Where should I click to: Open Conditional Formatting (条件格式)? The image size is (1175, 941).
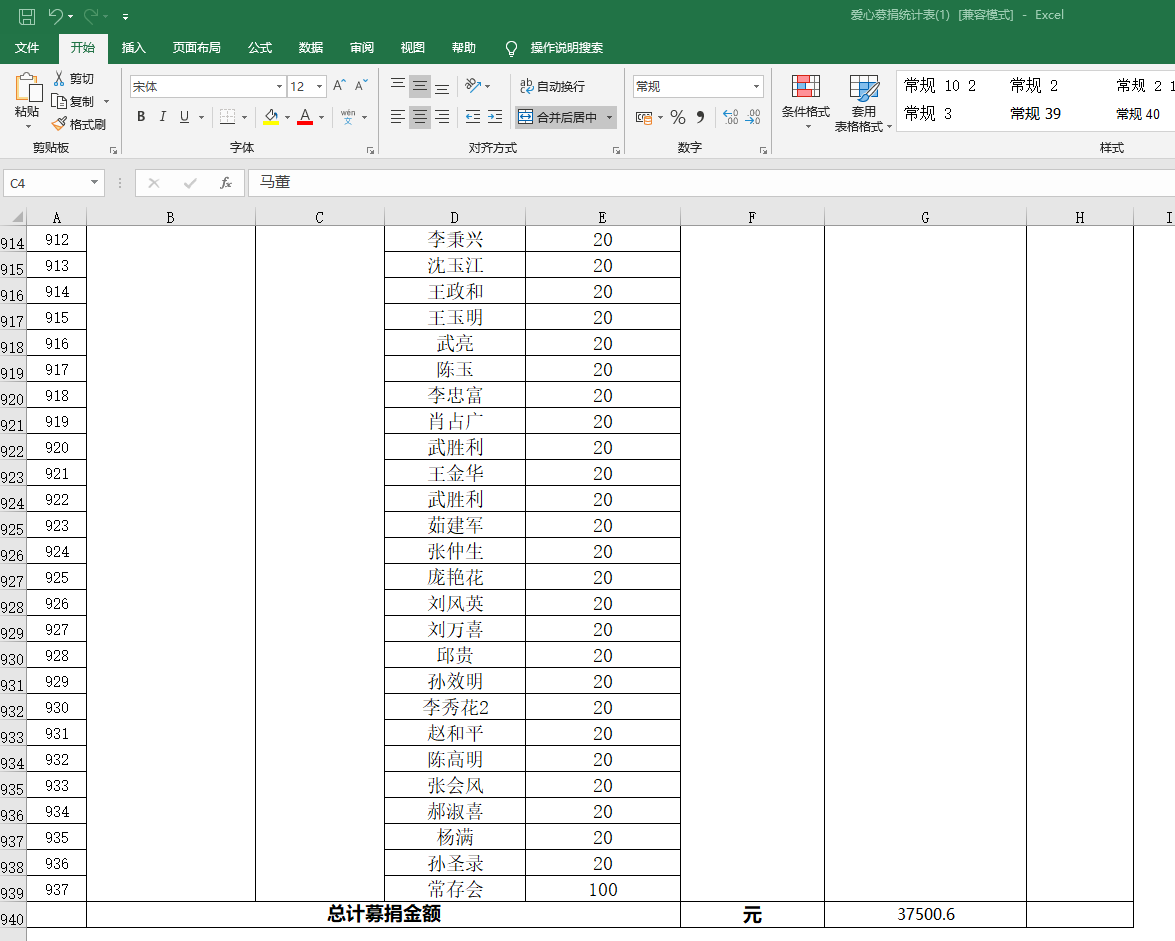(x=805, y=102)
